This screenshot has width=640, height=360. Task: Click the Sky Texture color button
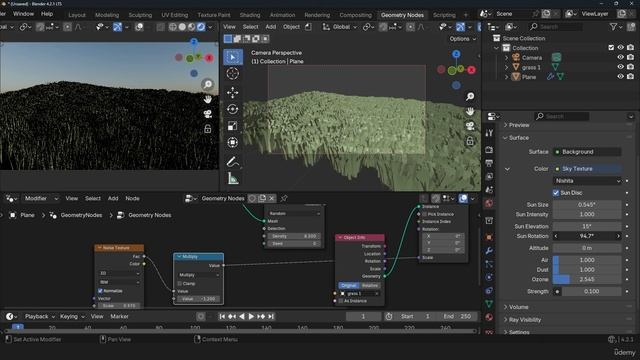click(587, 169)
